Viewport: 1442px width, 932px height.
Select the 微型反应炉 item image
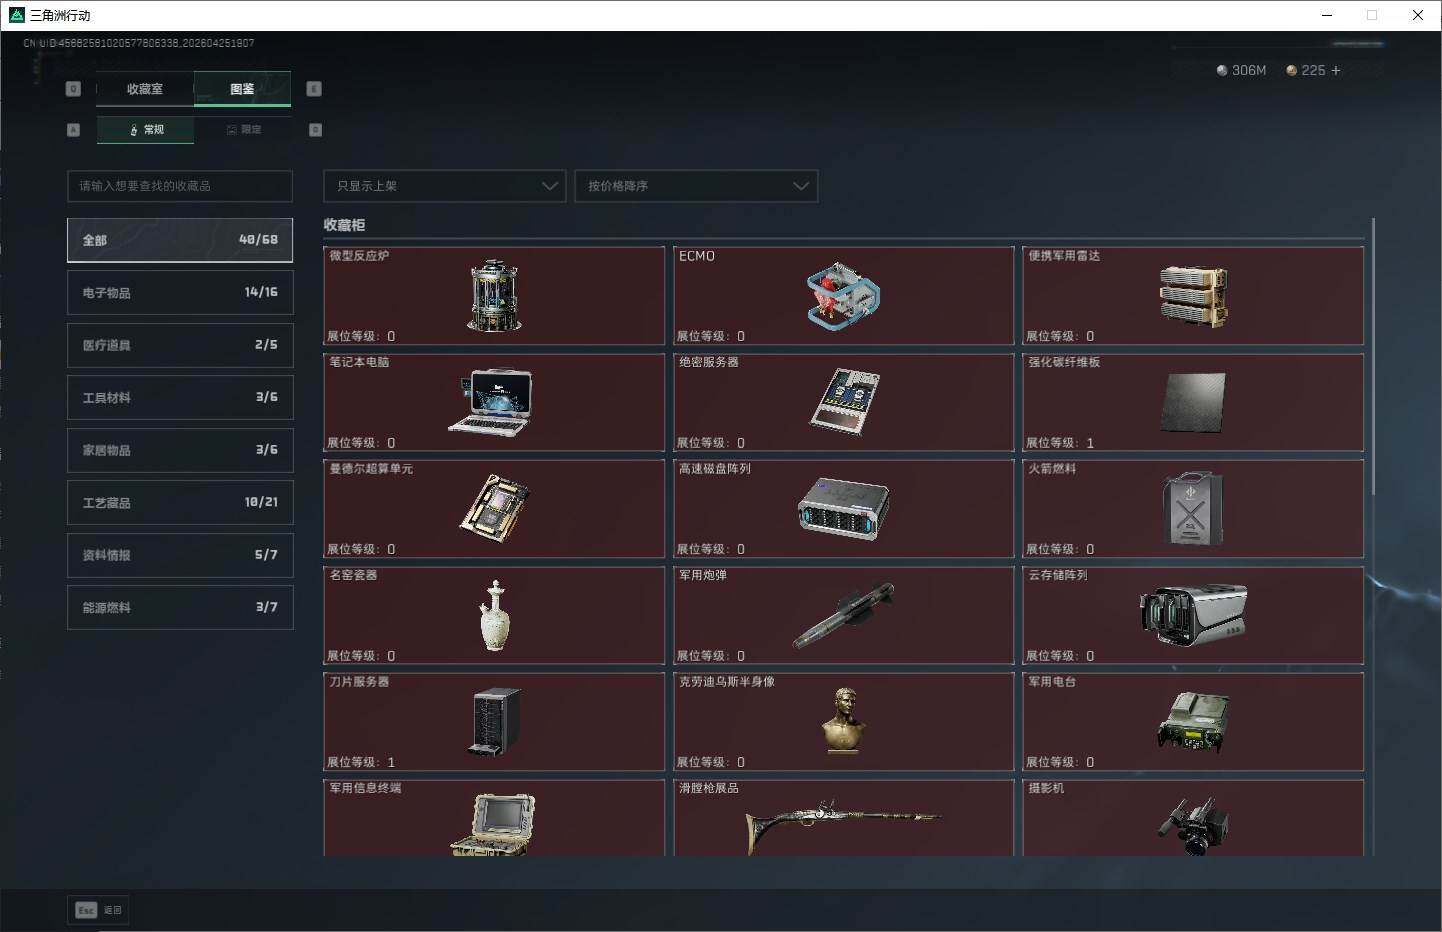[494, 296]
